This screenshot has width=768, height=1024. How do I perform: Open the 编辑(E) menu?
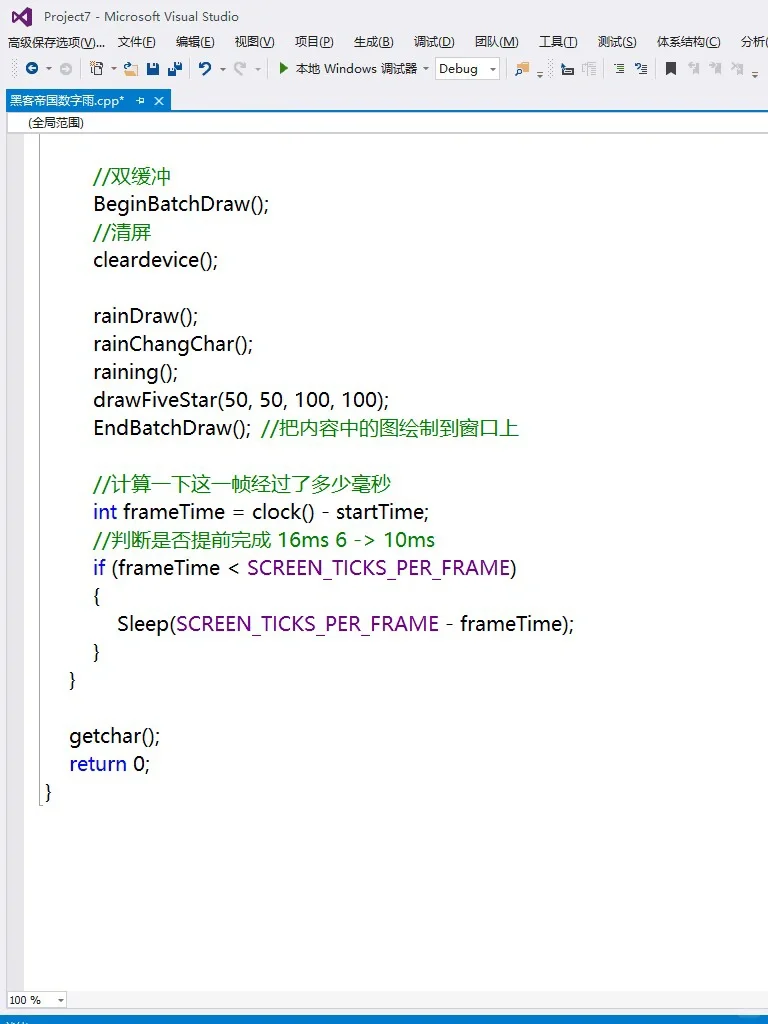(195, 42)
